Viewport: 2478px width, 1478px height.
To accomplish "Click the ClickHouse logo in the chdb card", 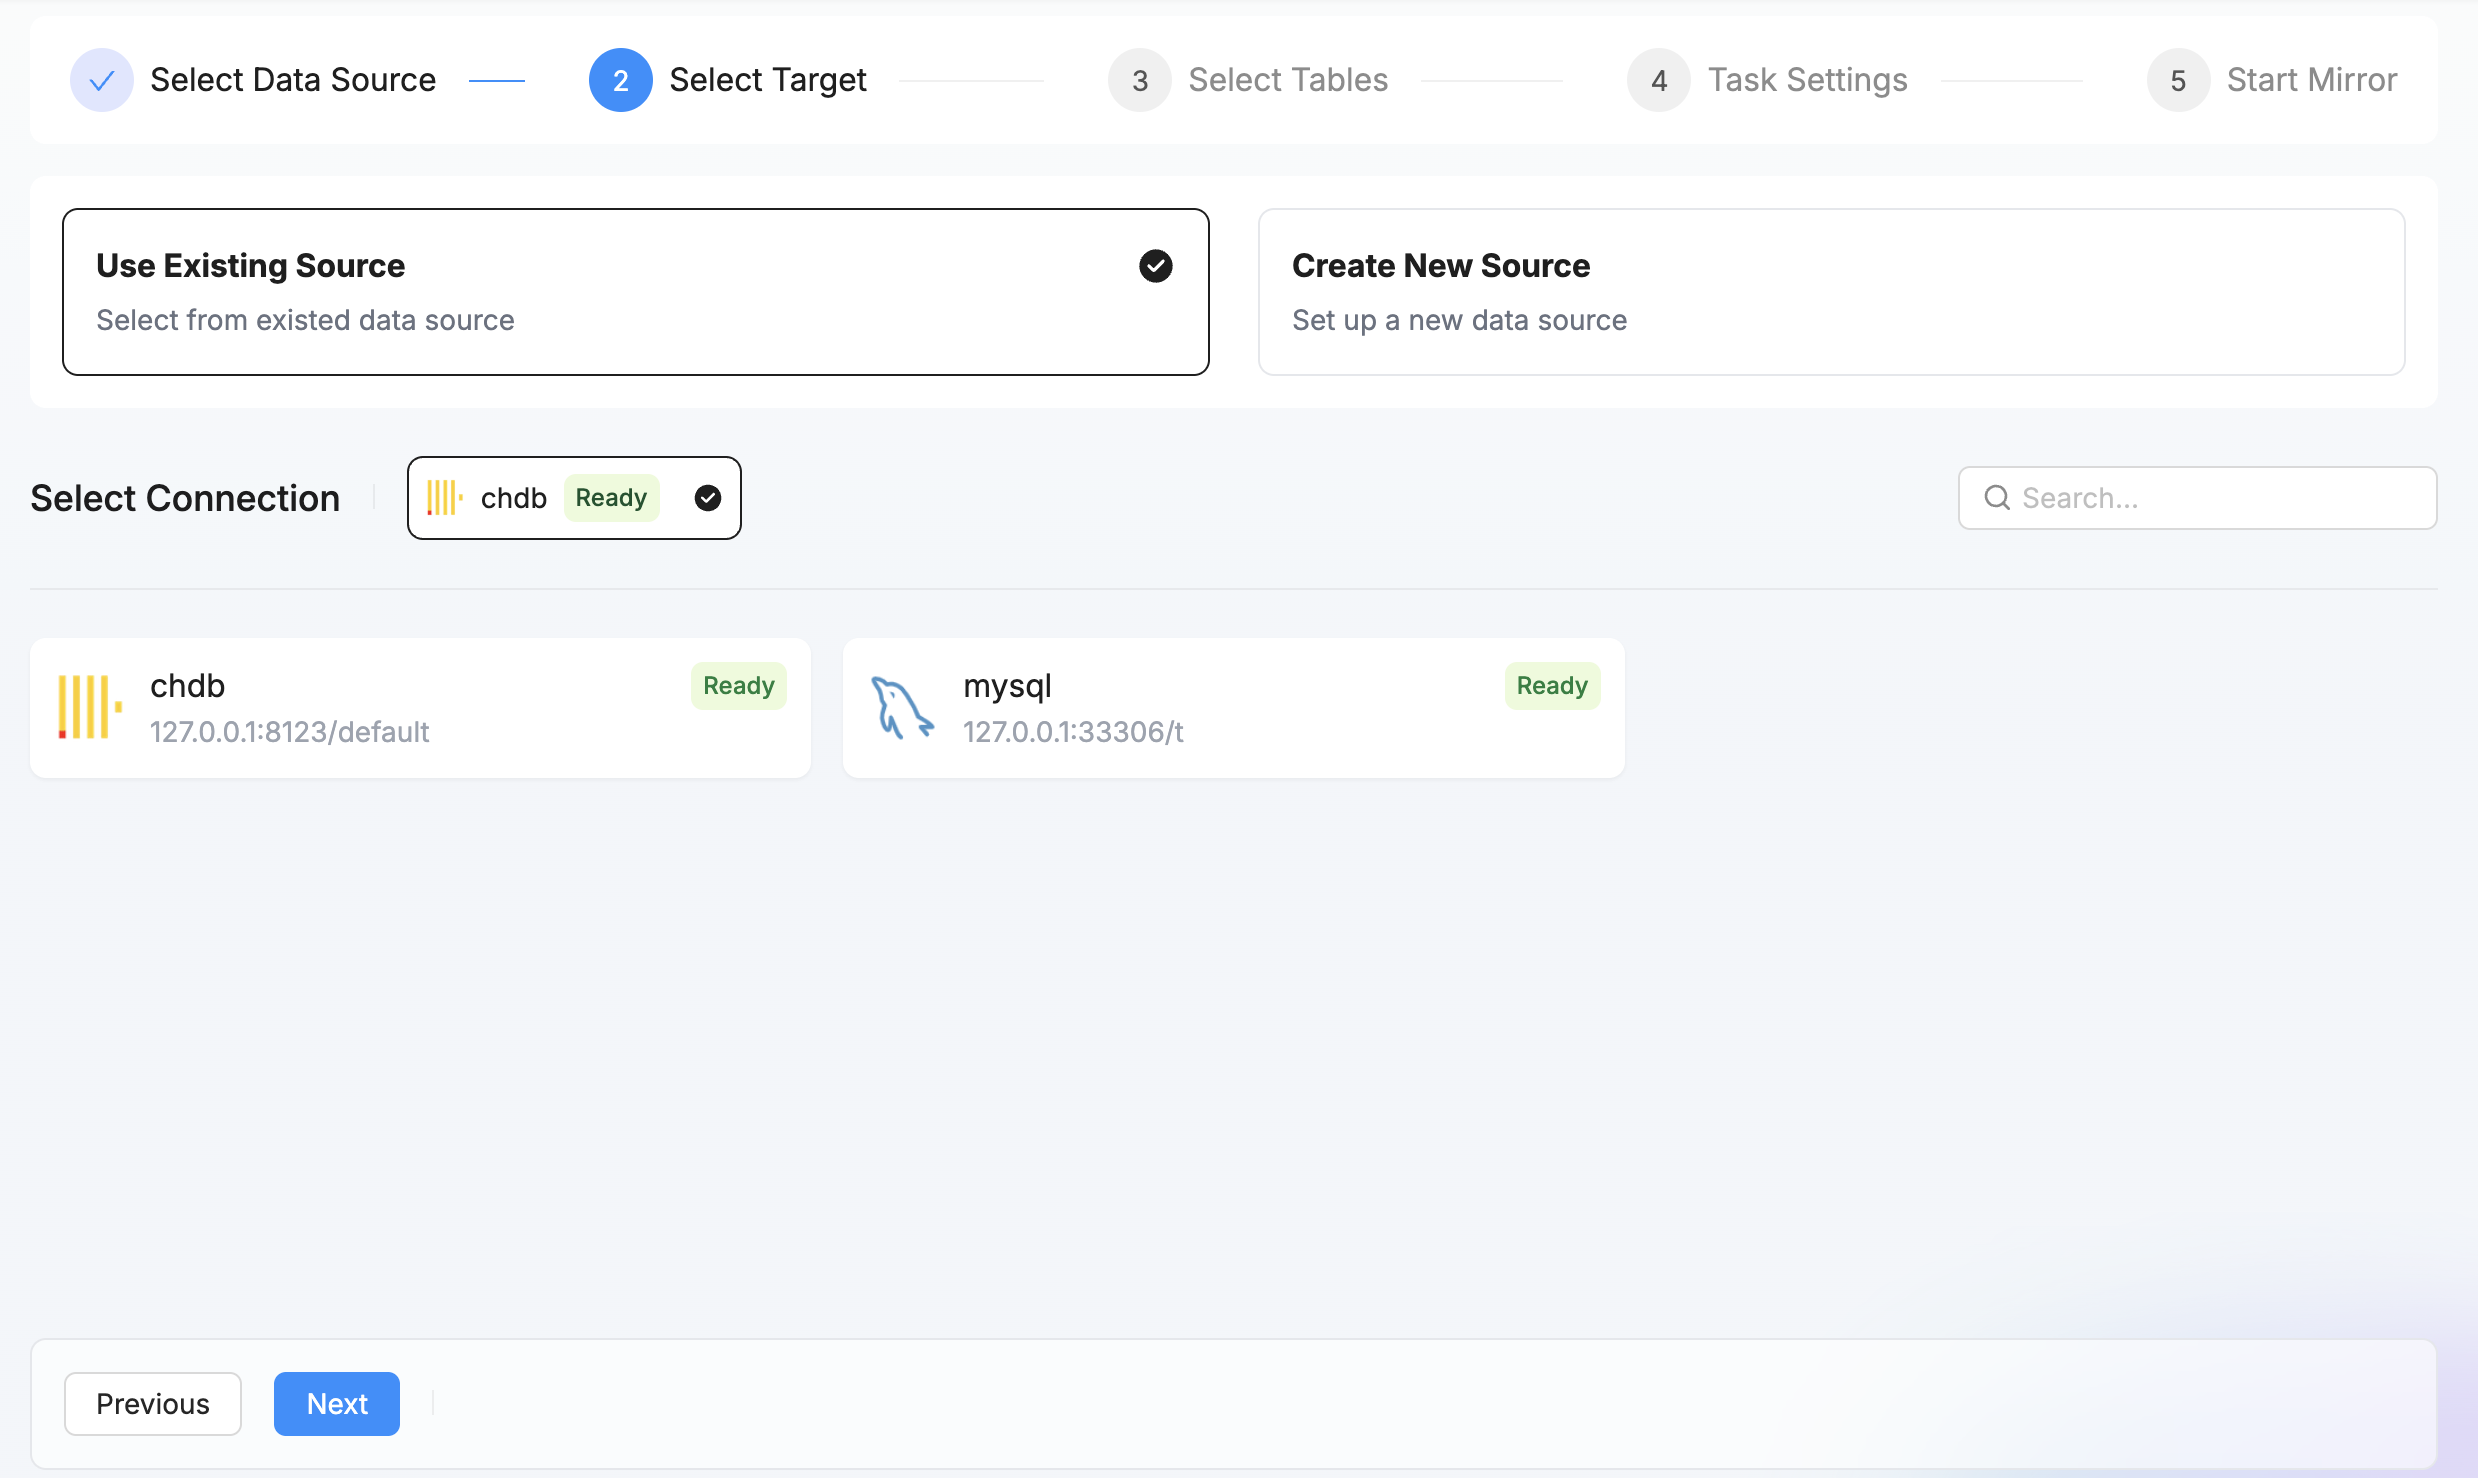I will click(x=90, y=707).
